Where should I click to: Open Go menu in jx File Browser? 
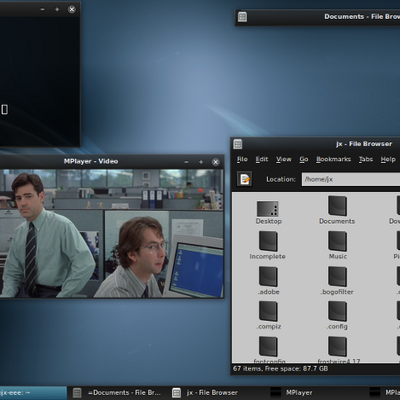[304, 159]
